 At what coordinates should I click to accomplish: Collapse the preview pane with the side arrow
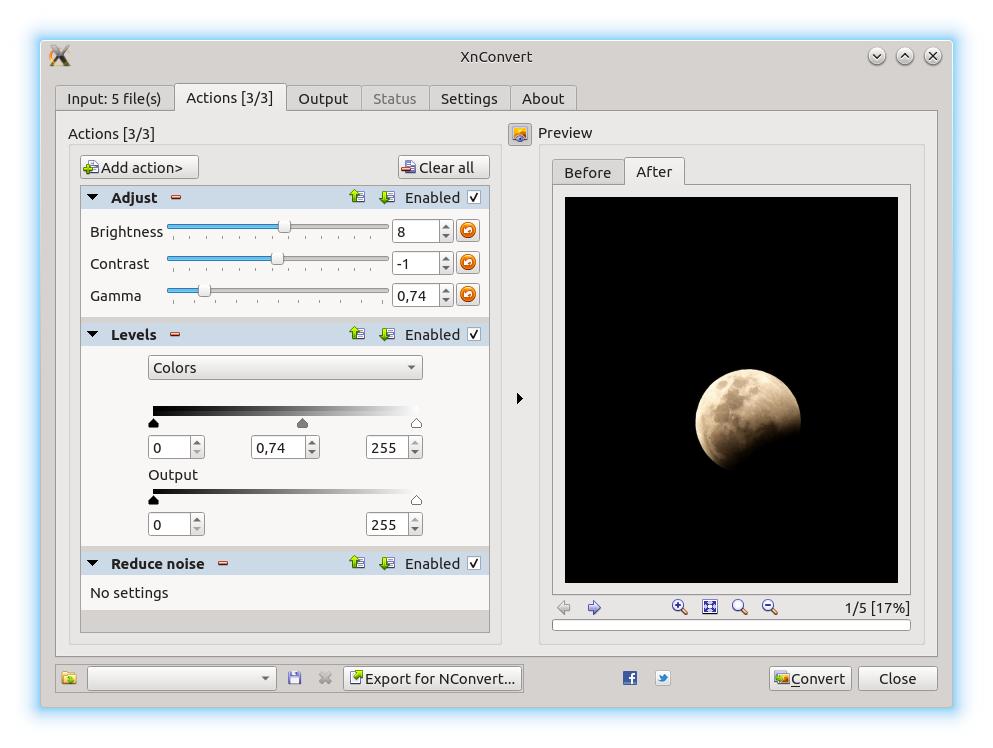[519, 398]
